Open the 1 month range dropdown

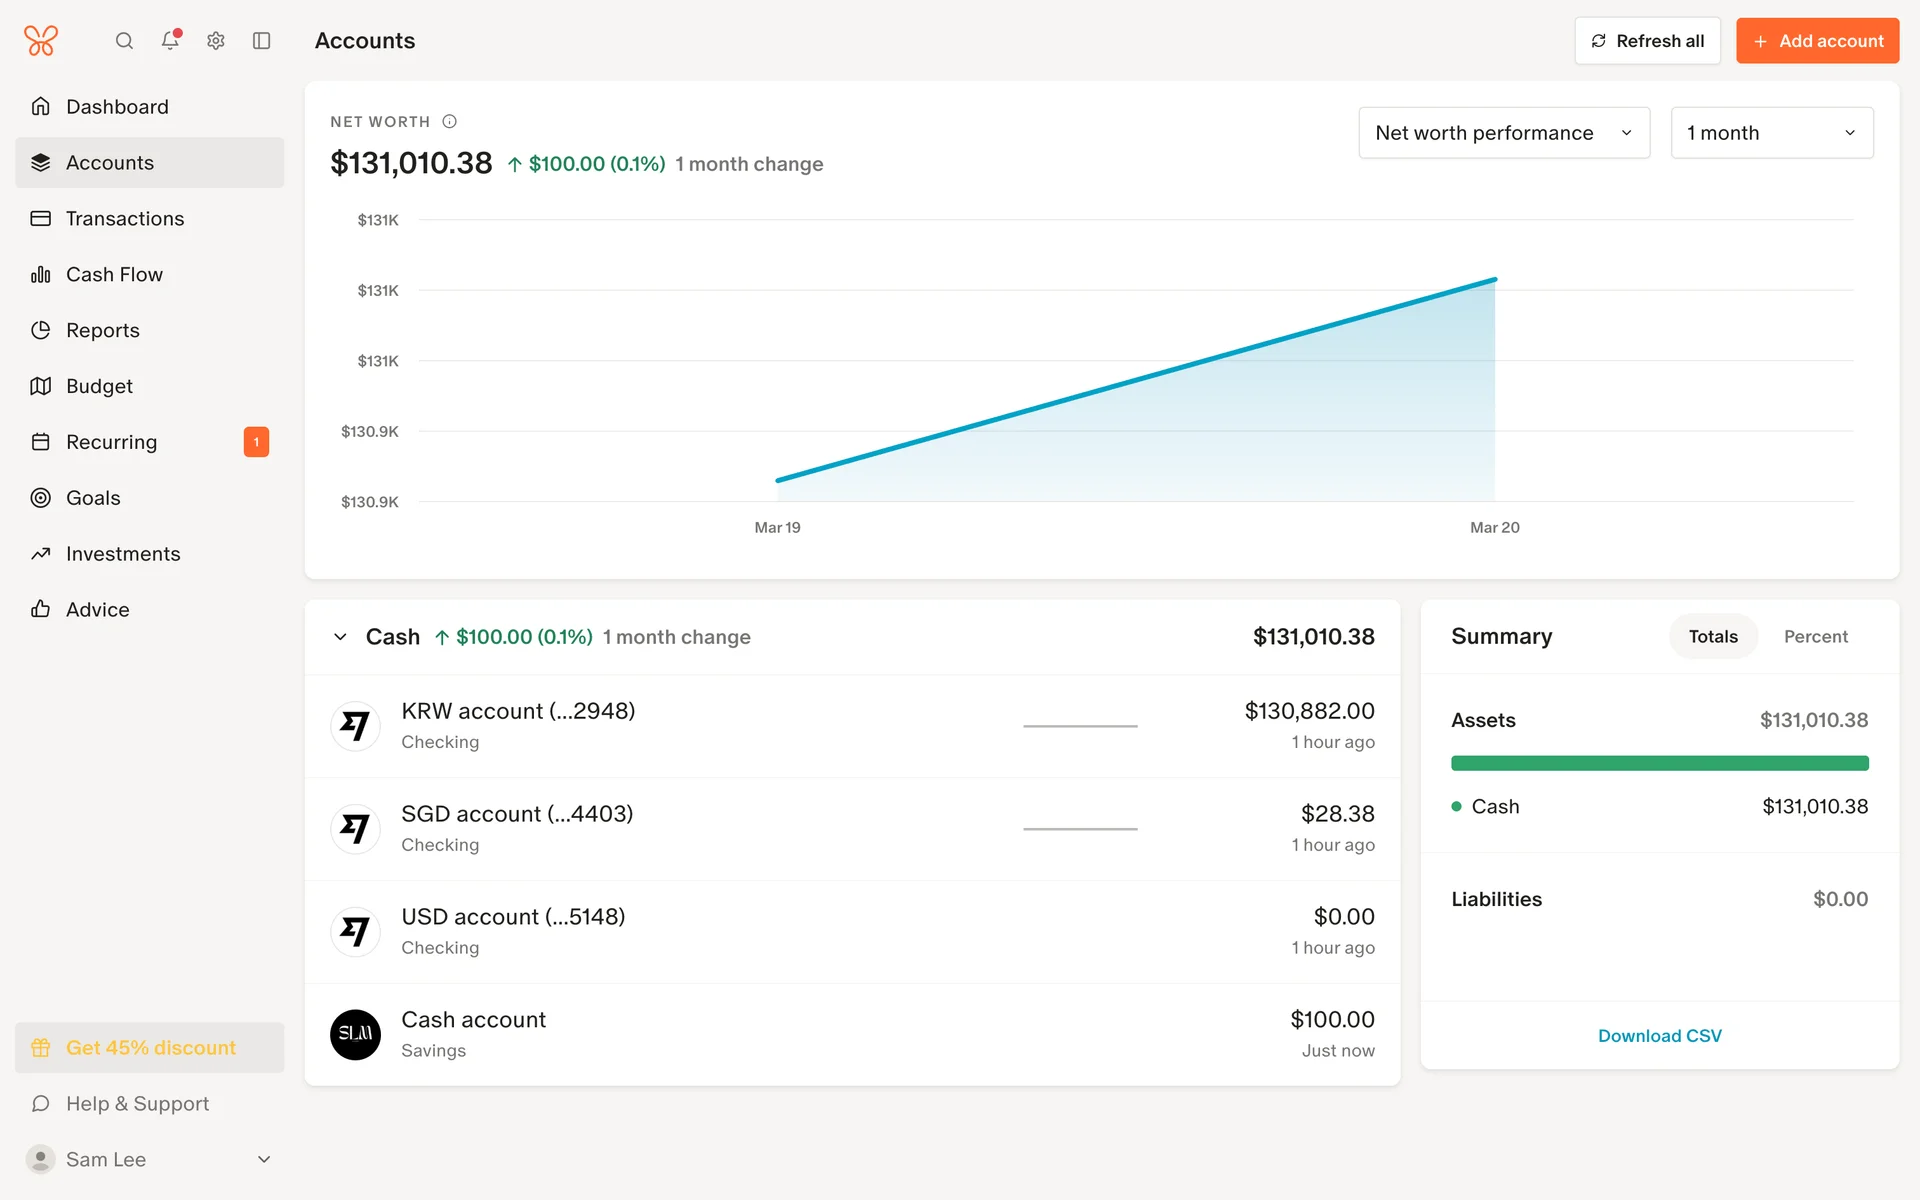coord(1771,133)
